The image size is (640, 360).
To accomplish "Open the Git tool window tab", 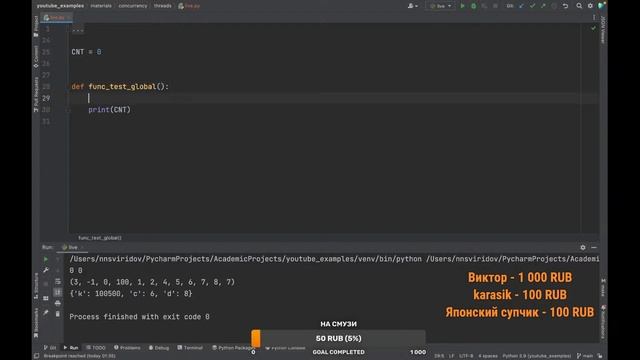I will (50, 348).
